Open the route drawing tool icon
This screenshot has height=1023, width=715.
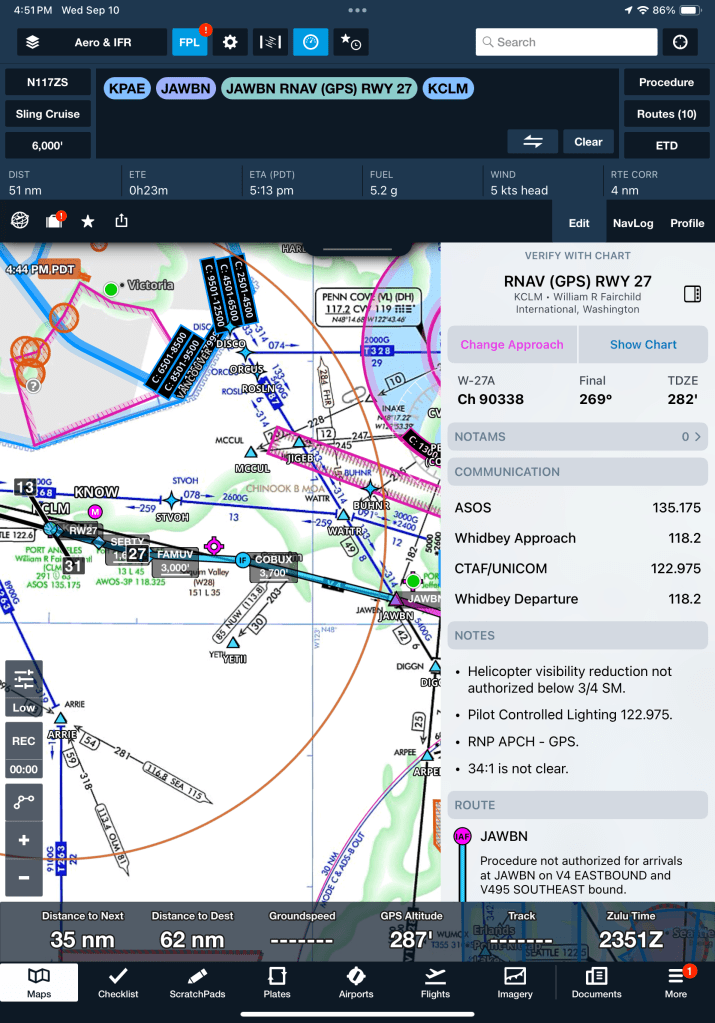[24, 802]
